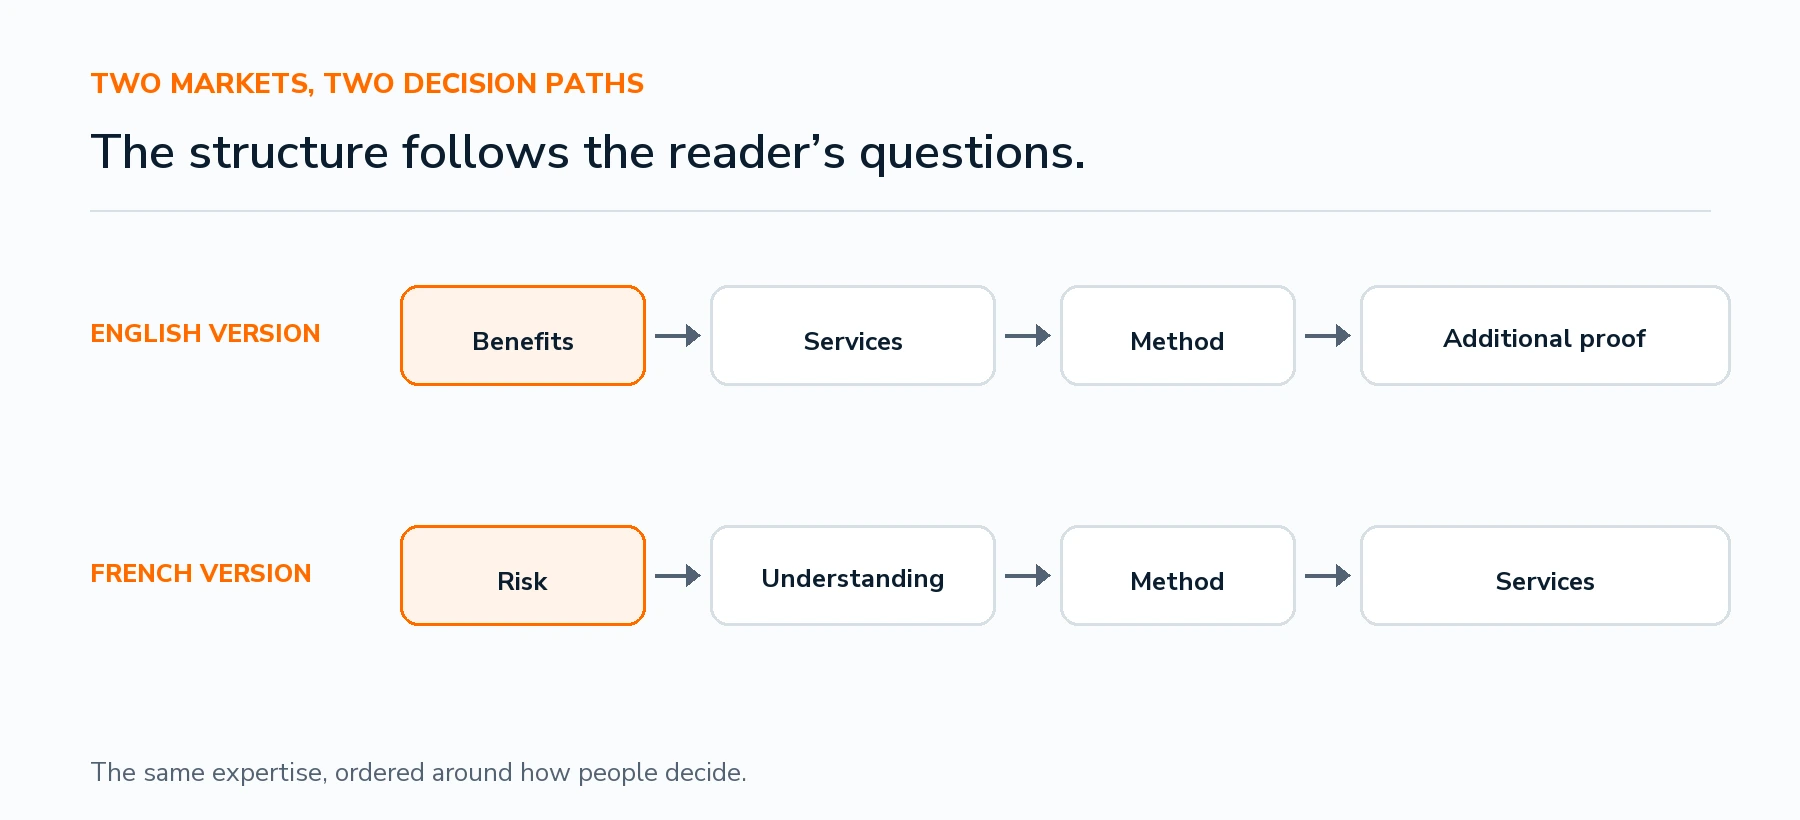The width and height of the screenshot is (1800, 820).
Task: Select the Understanding box
Action: [x=853, y=576]
